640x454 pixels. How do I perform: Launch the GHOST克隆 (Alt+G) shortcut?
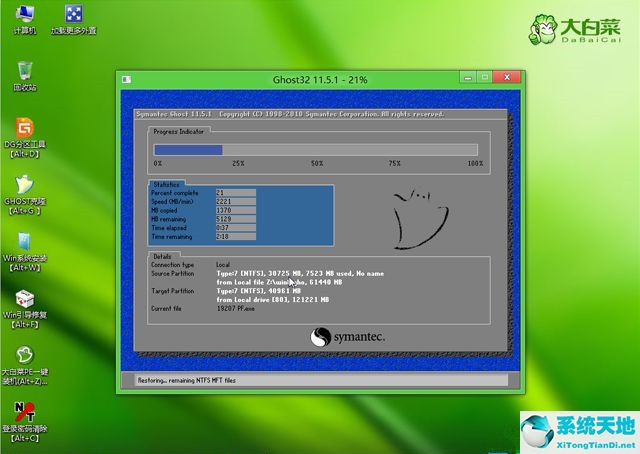25,195
